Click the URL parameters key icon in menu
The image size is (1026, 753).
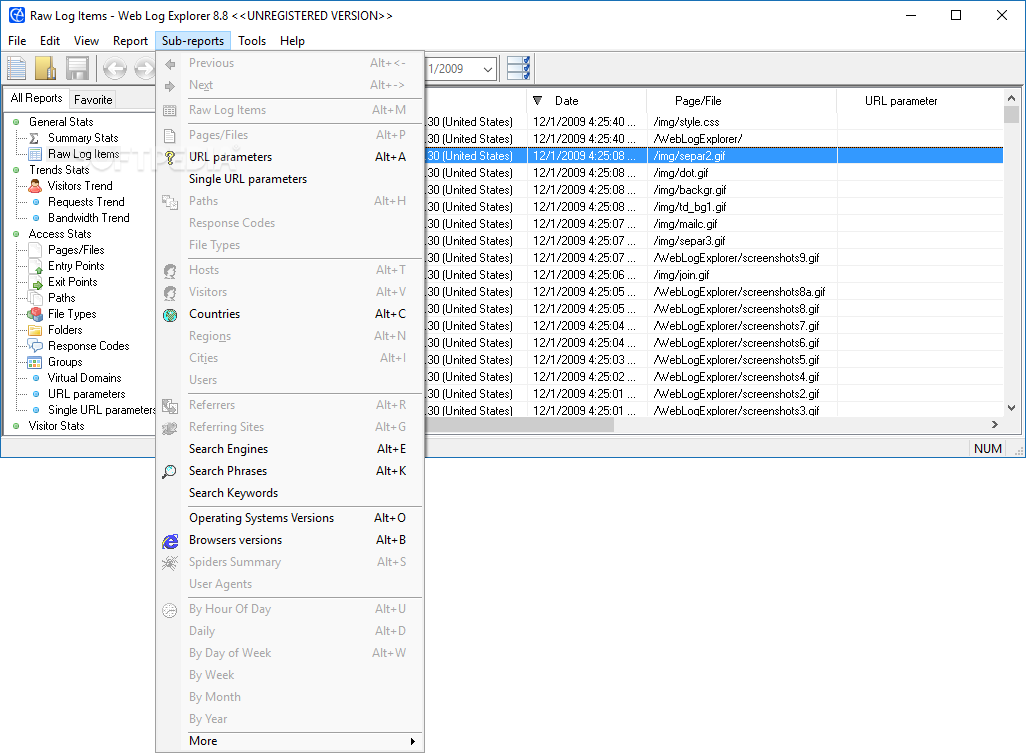coord(169,157)
